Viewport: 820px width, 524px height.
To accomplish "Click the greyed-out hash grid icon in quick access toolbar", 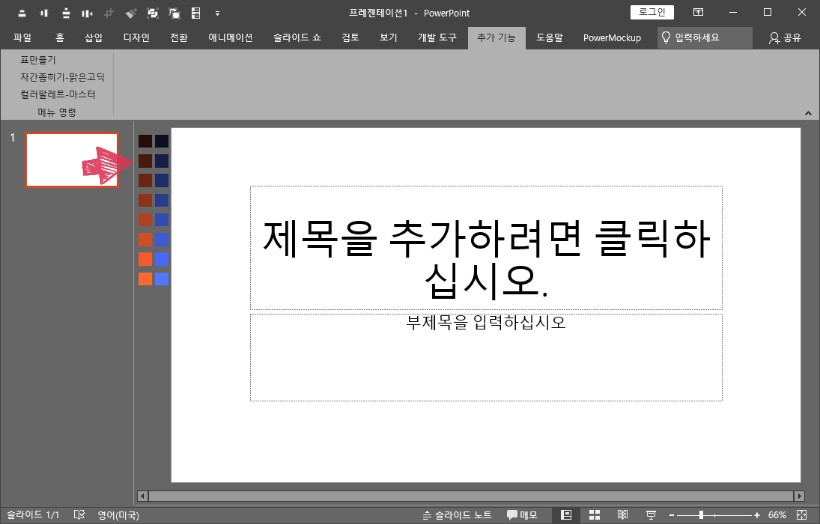I will point(109,13).
